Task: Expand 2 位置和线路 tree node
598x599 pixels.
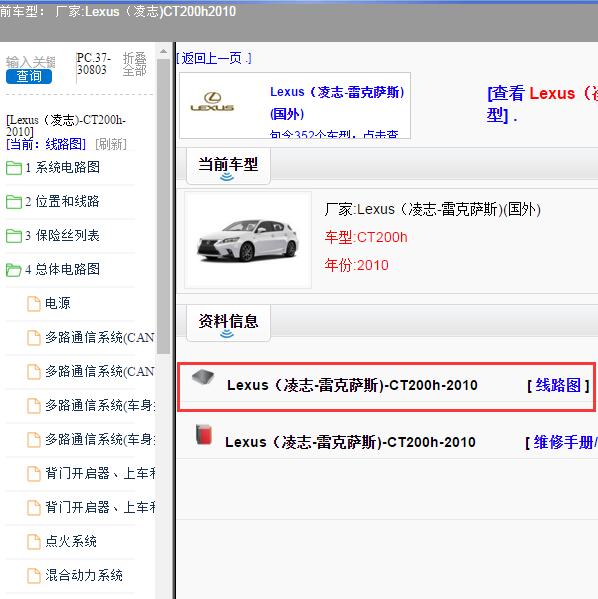Action: [62, 201]
